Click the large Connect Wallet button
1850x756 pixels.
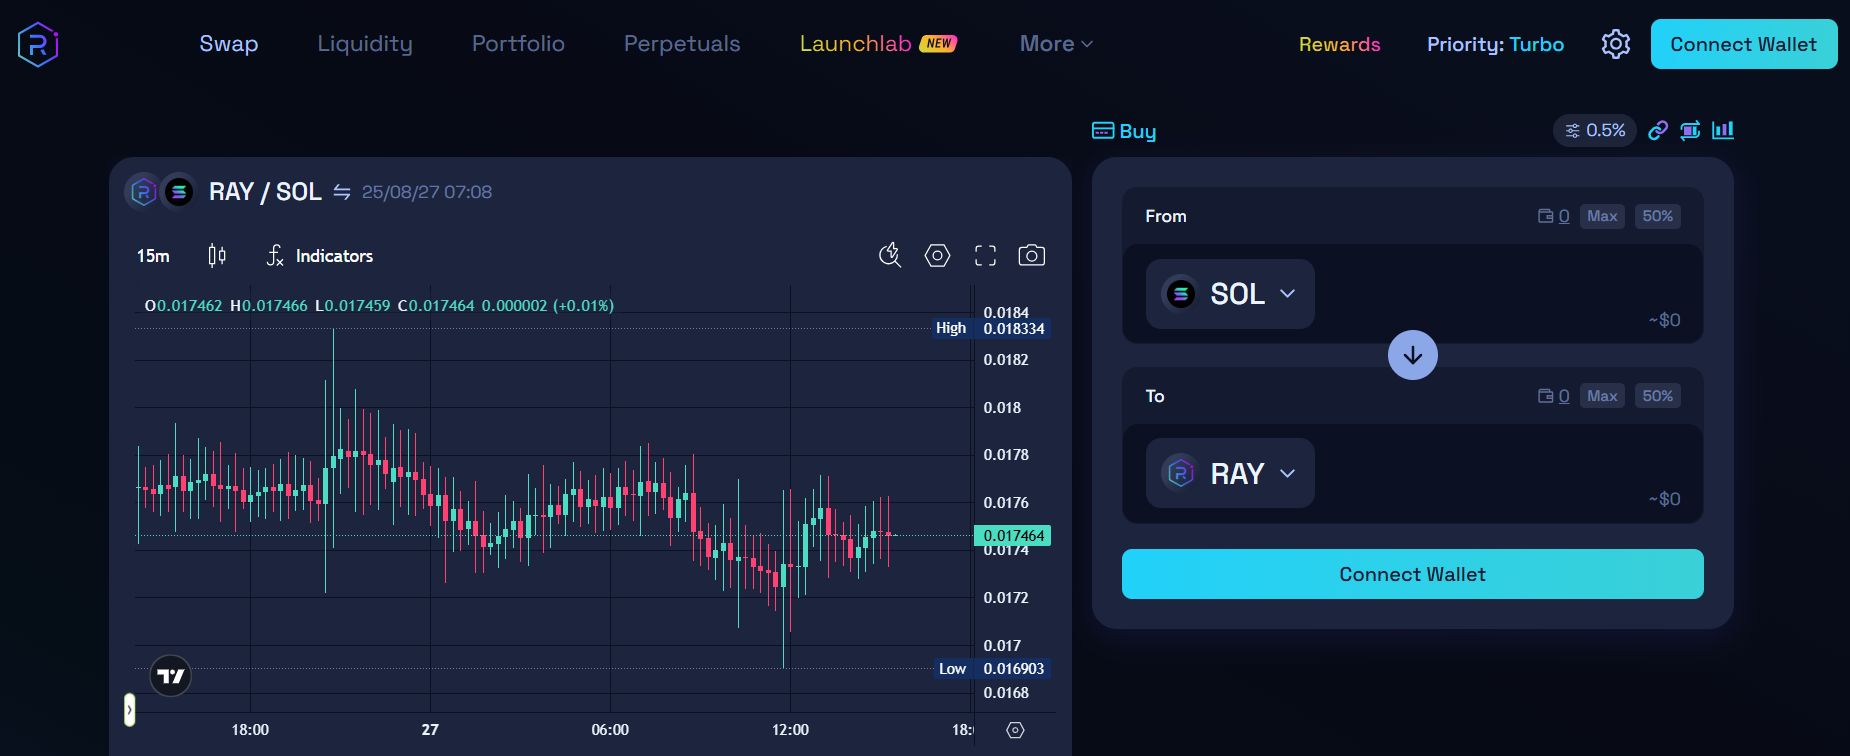click(1413, 574)
